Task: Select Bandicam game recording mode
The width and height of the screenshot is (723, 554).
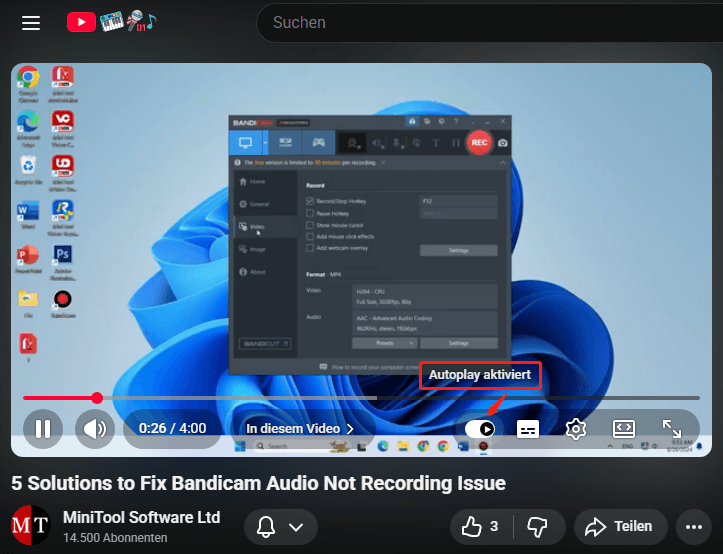Action: [x=318, y=143]
